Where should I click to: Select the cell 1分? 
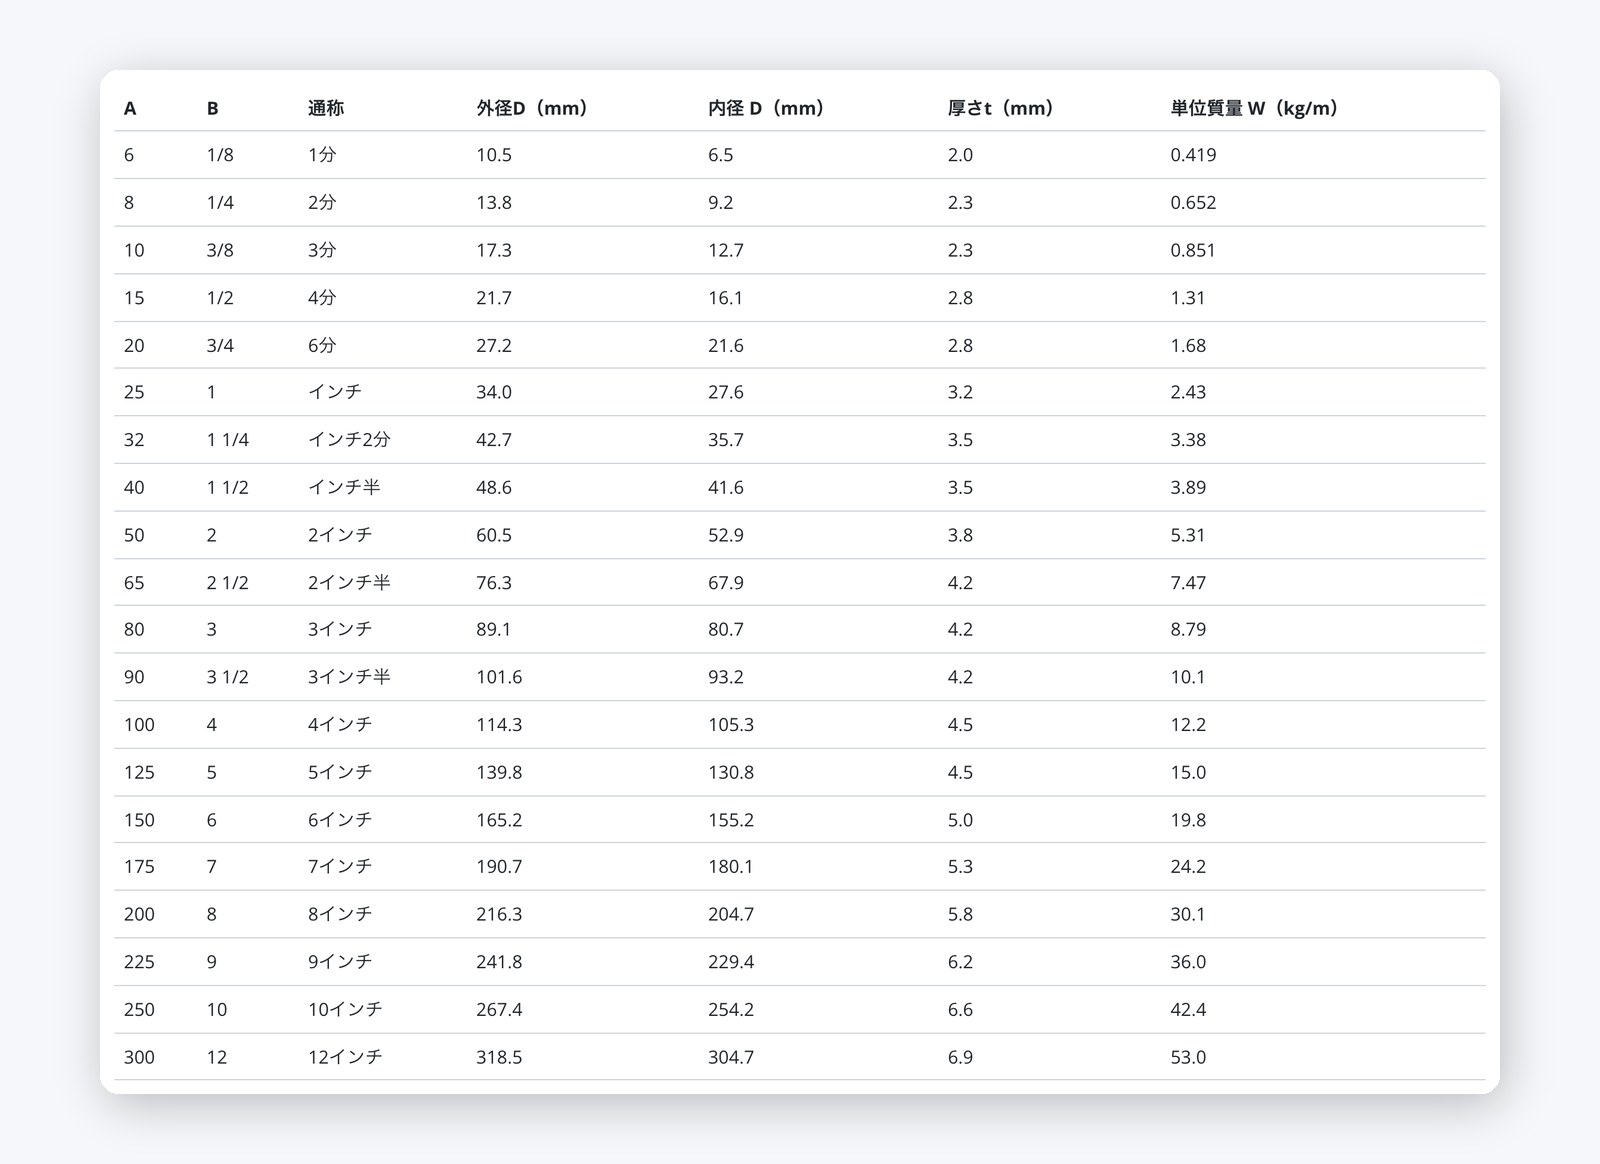(322, 155)
